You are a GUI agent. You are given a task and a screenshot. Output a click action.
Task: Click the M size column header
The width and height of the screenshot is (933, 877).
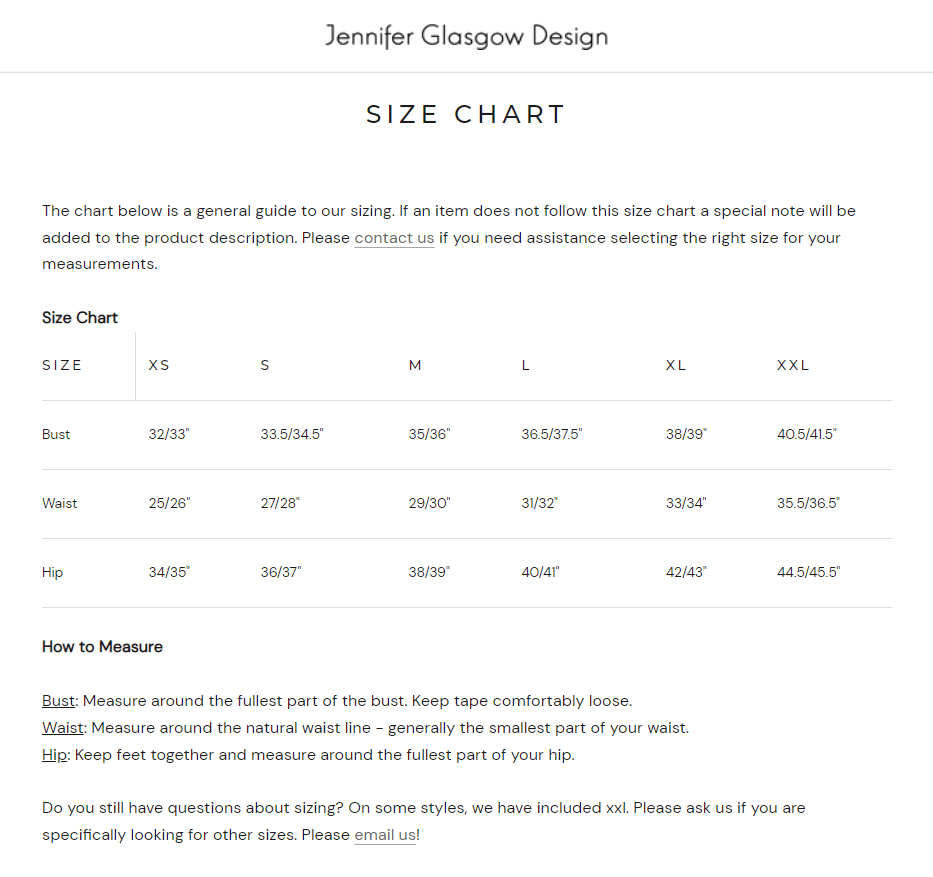coord(415,365)
